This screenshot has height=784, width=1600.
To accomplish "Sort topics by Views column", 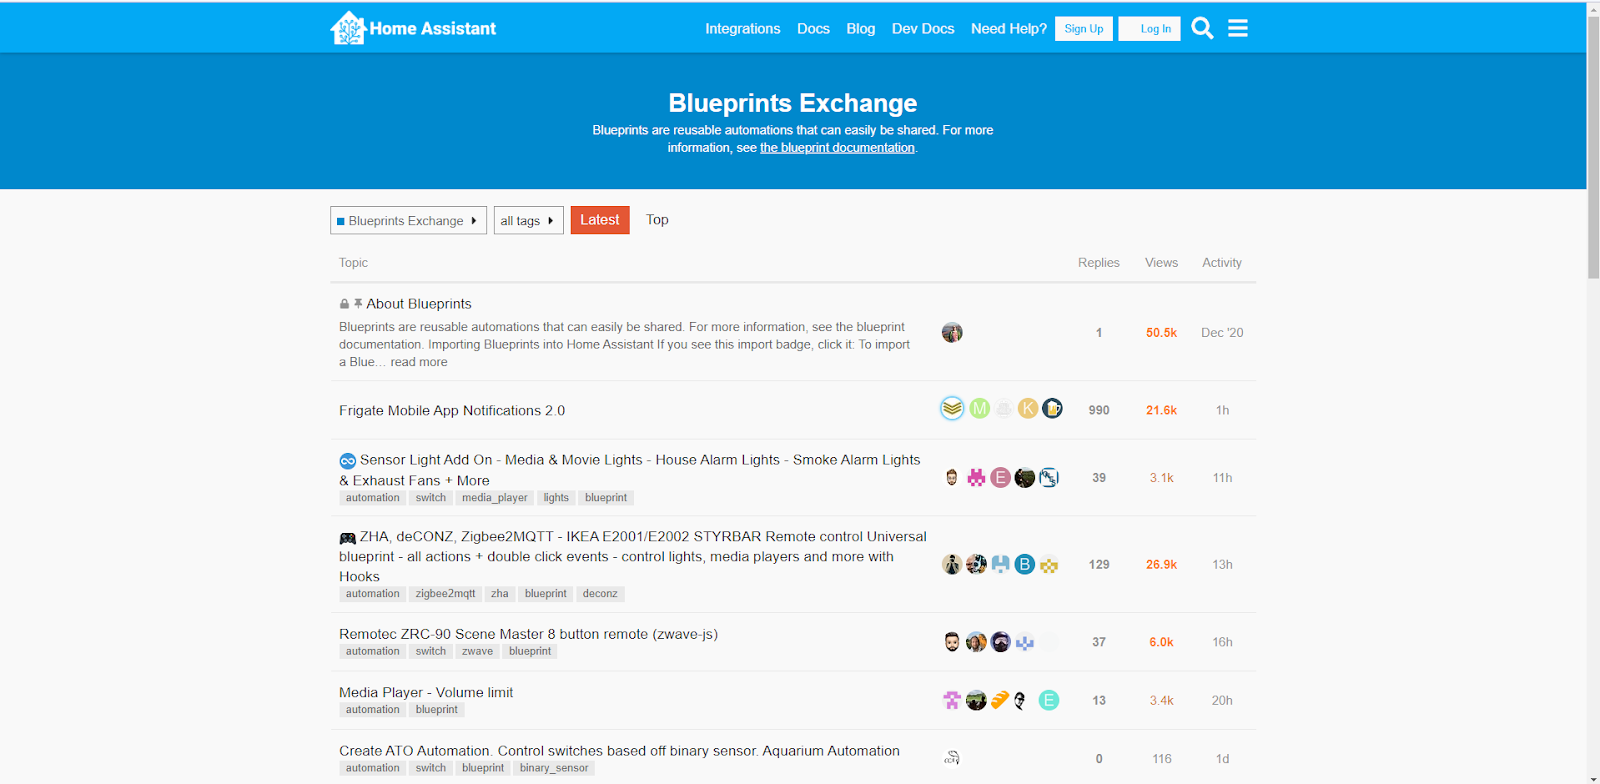I will click(x=1161, y=263).
